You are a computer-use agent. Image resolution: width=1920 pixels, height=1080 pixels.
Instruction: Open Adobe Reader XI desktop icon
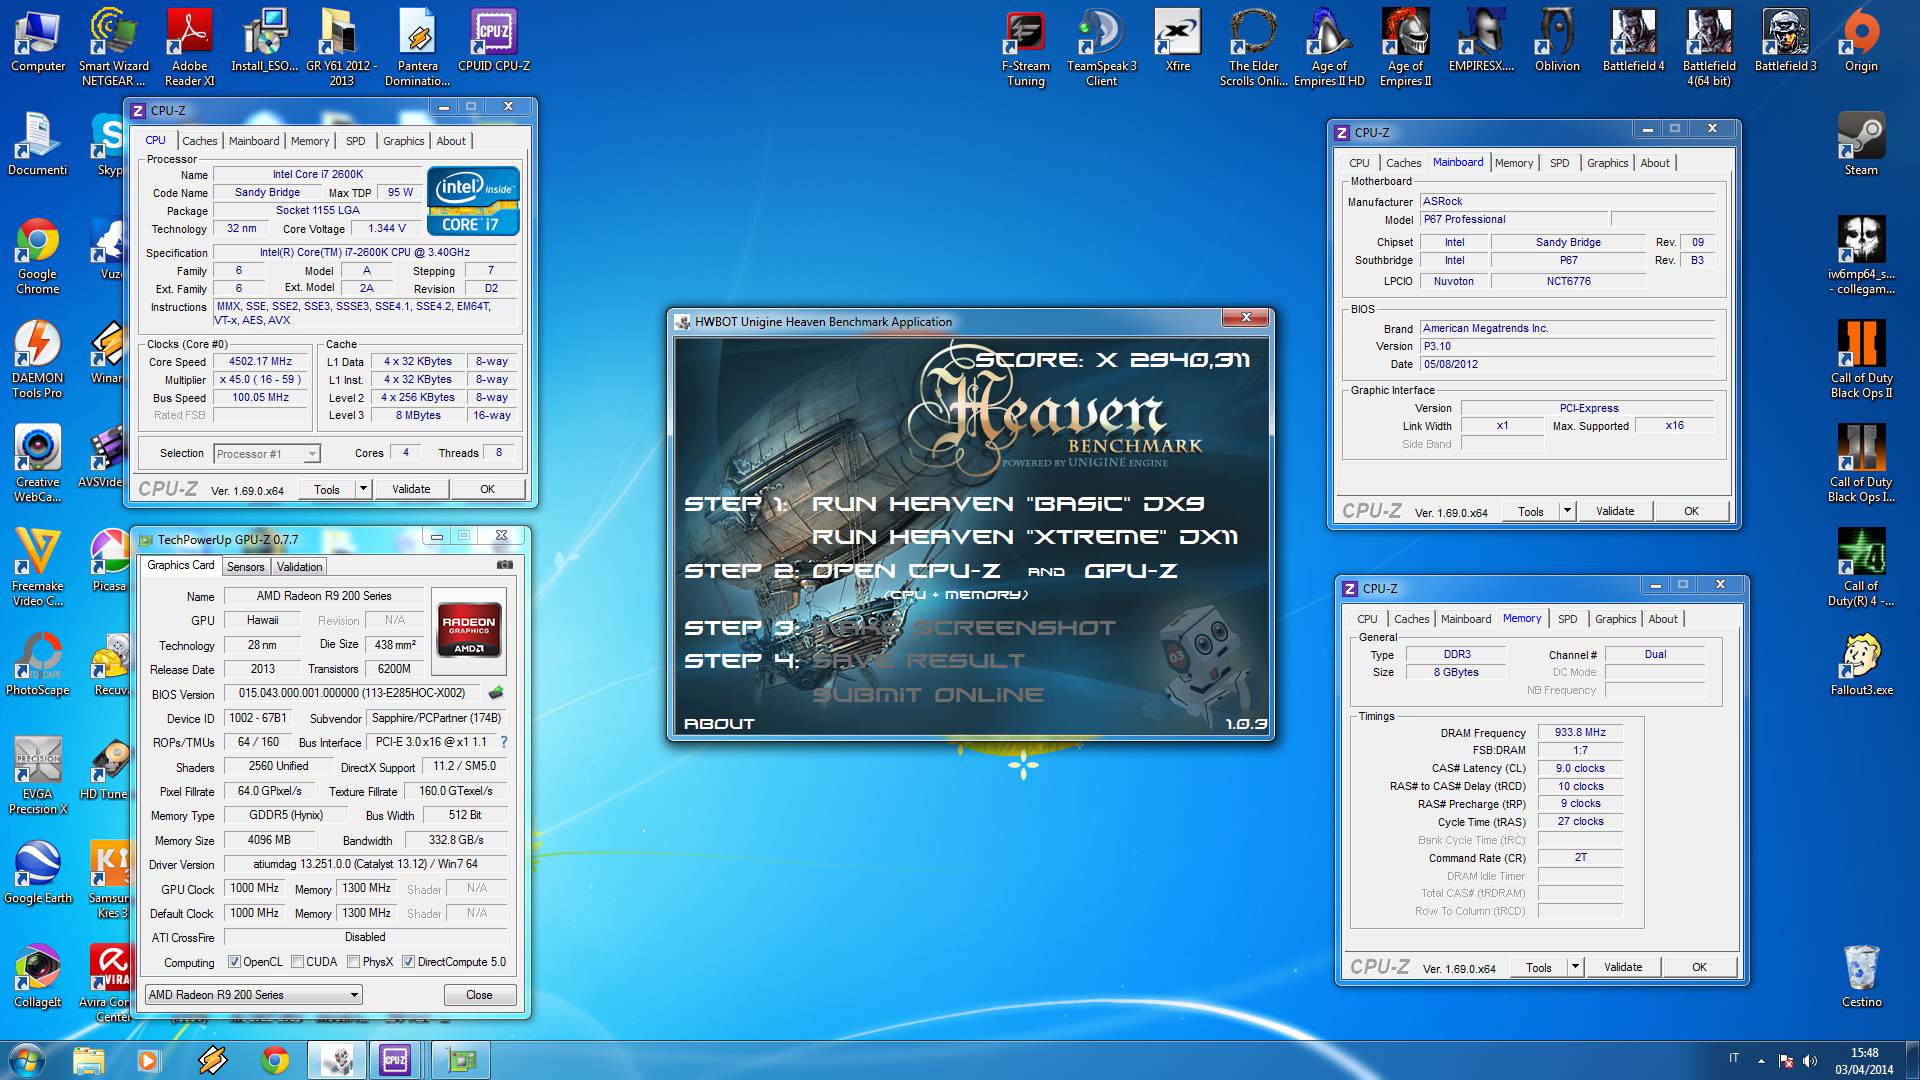189,47
